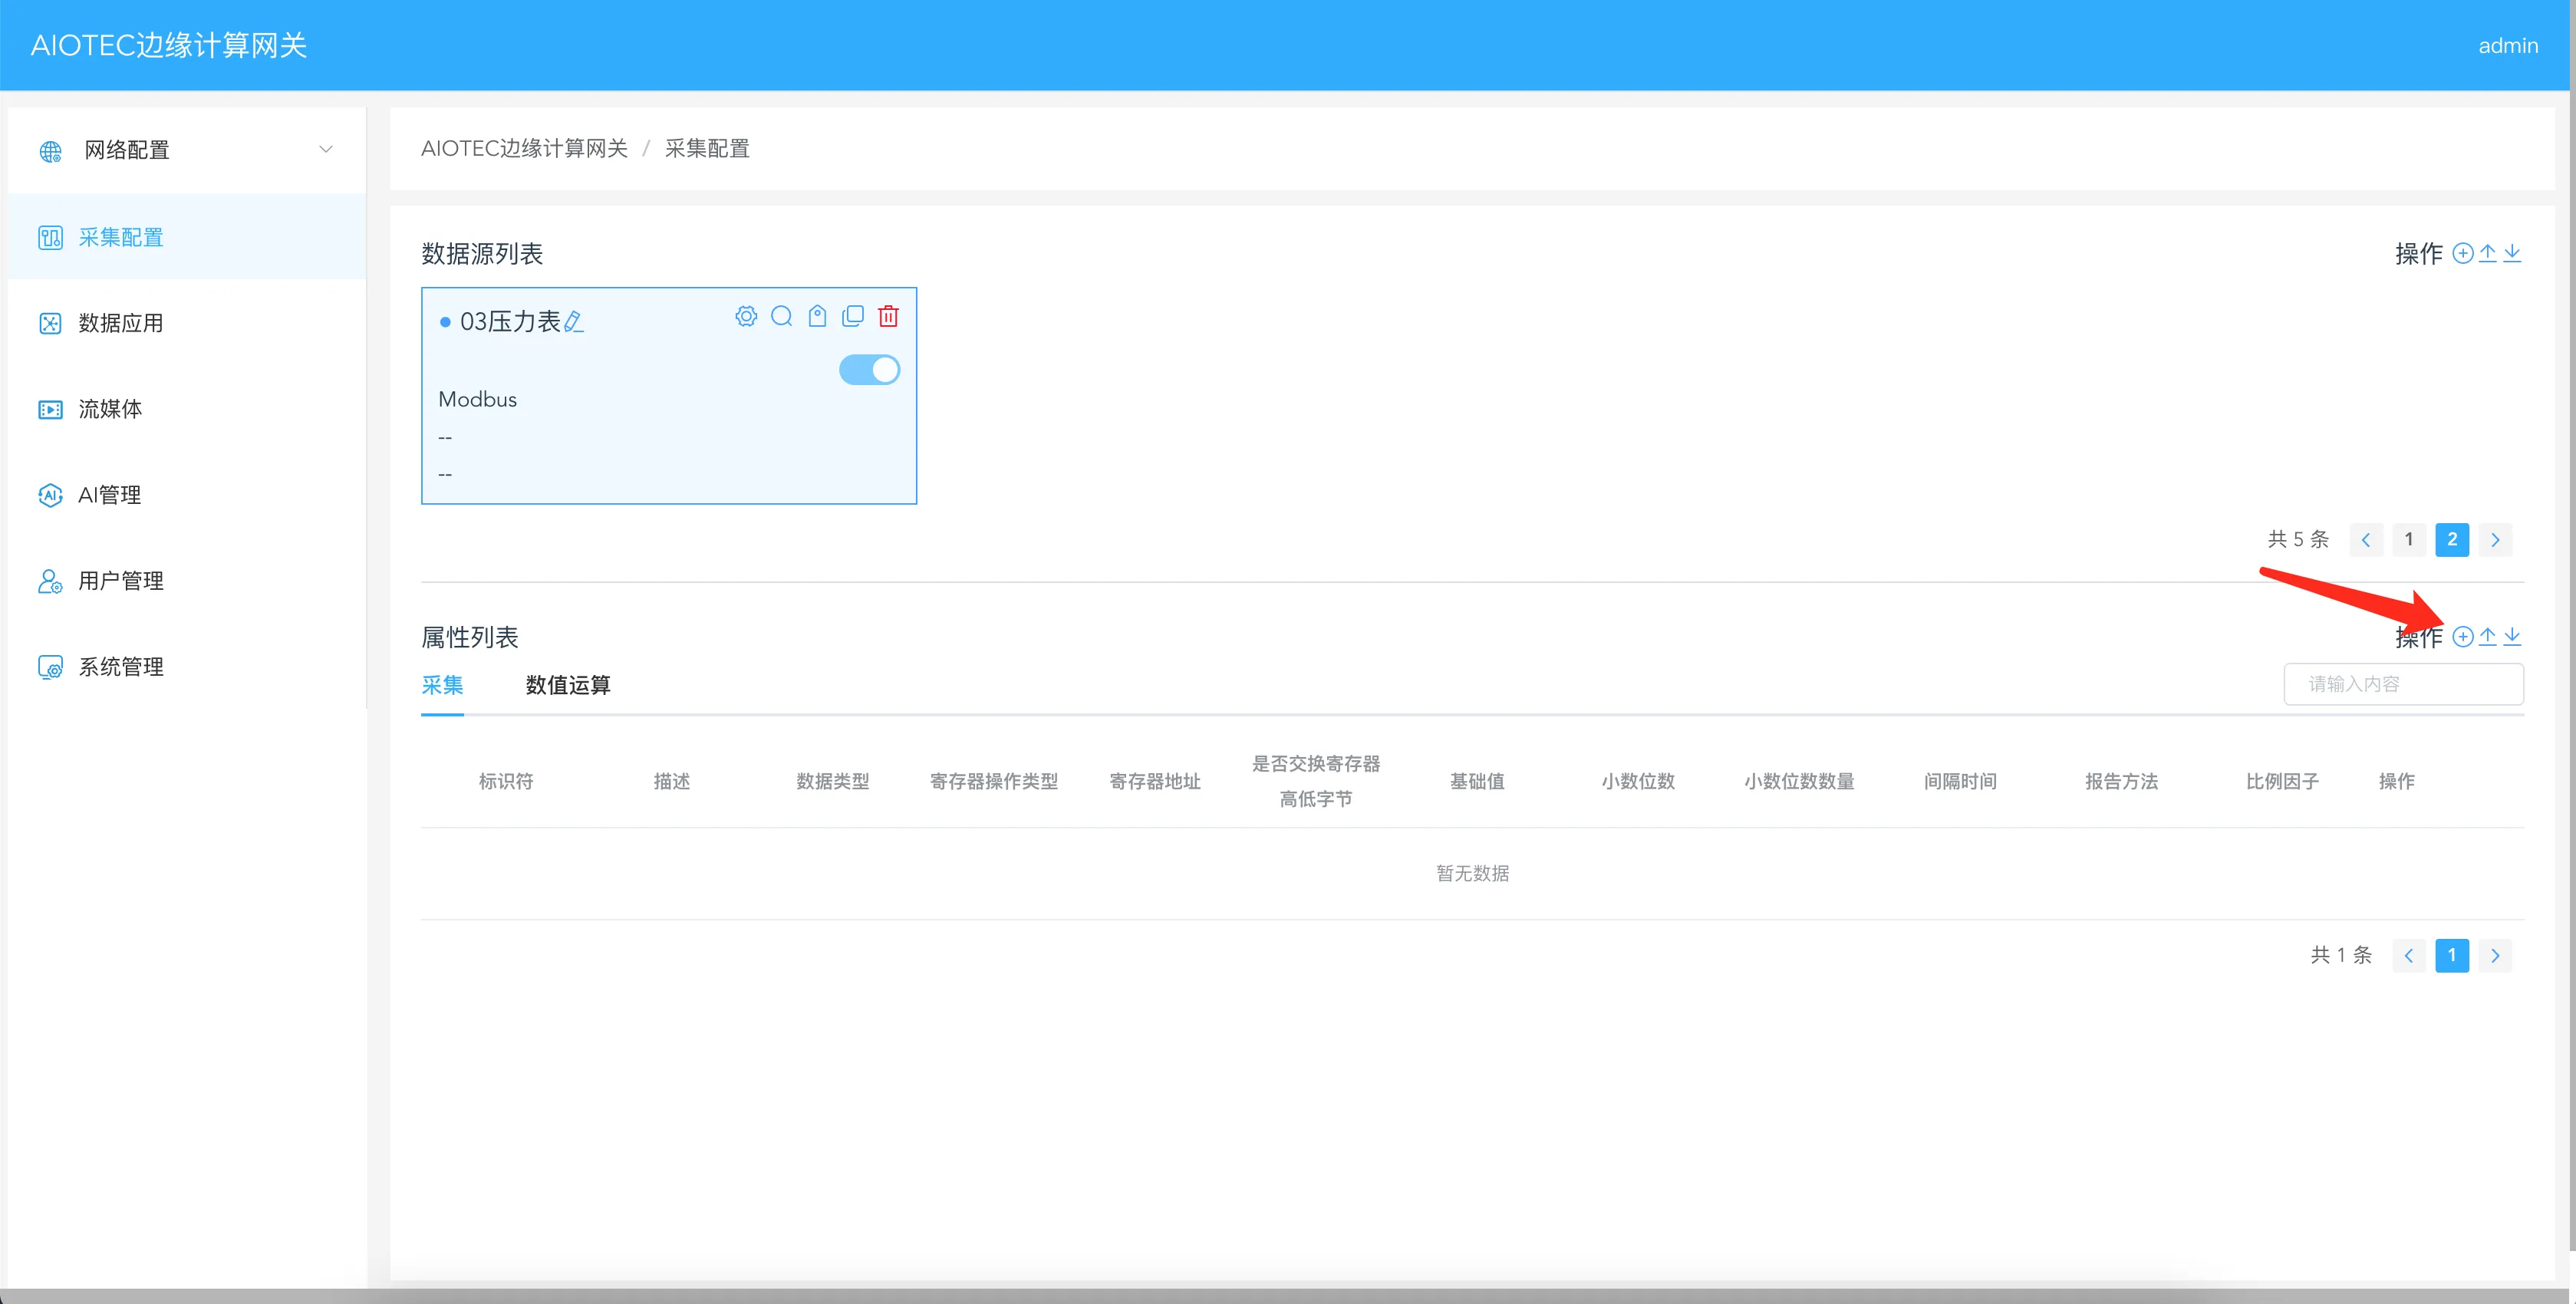Go to previous page of data sources
This screenshot has width=2576, height=1304.
[2366, 540]
